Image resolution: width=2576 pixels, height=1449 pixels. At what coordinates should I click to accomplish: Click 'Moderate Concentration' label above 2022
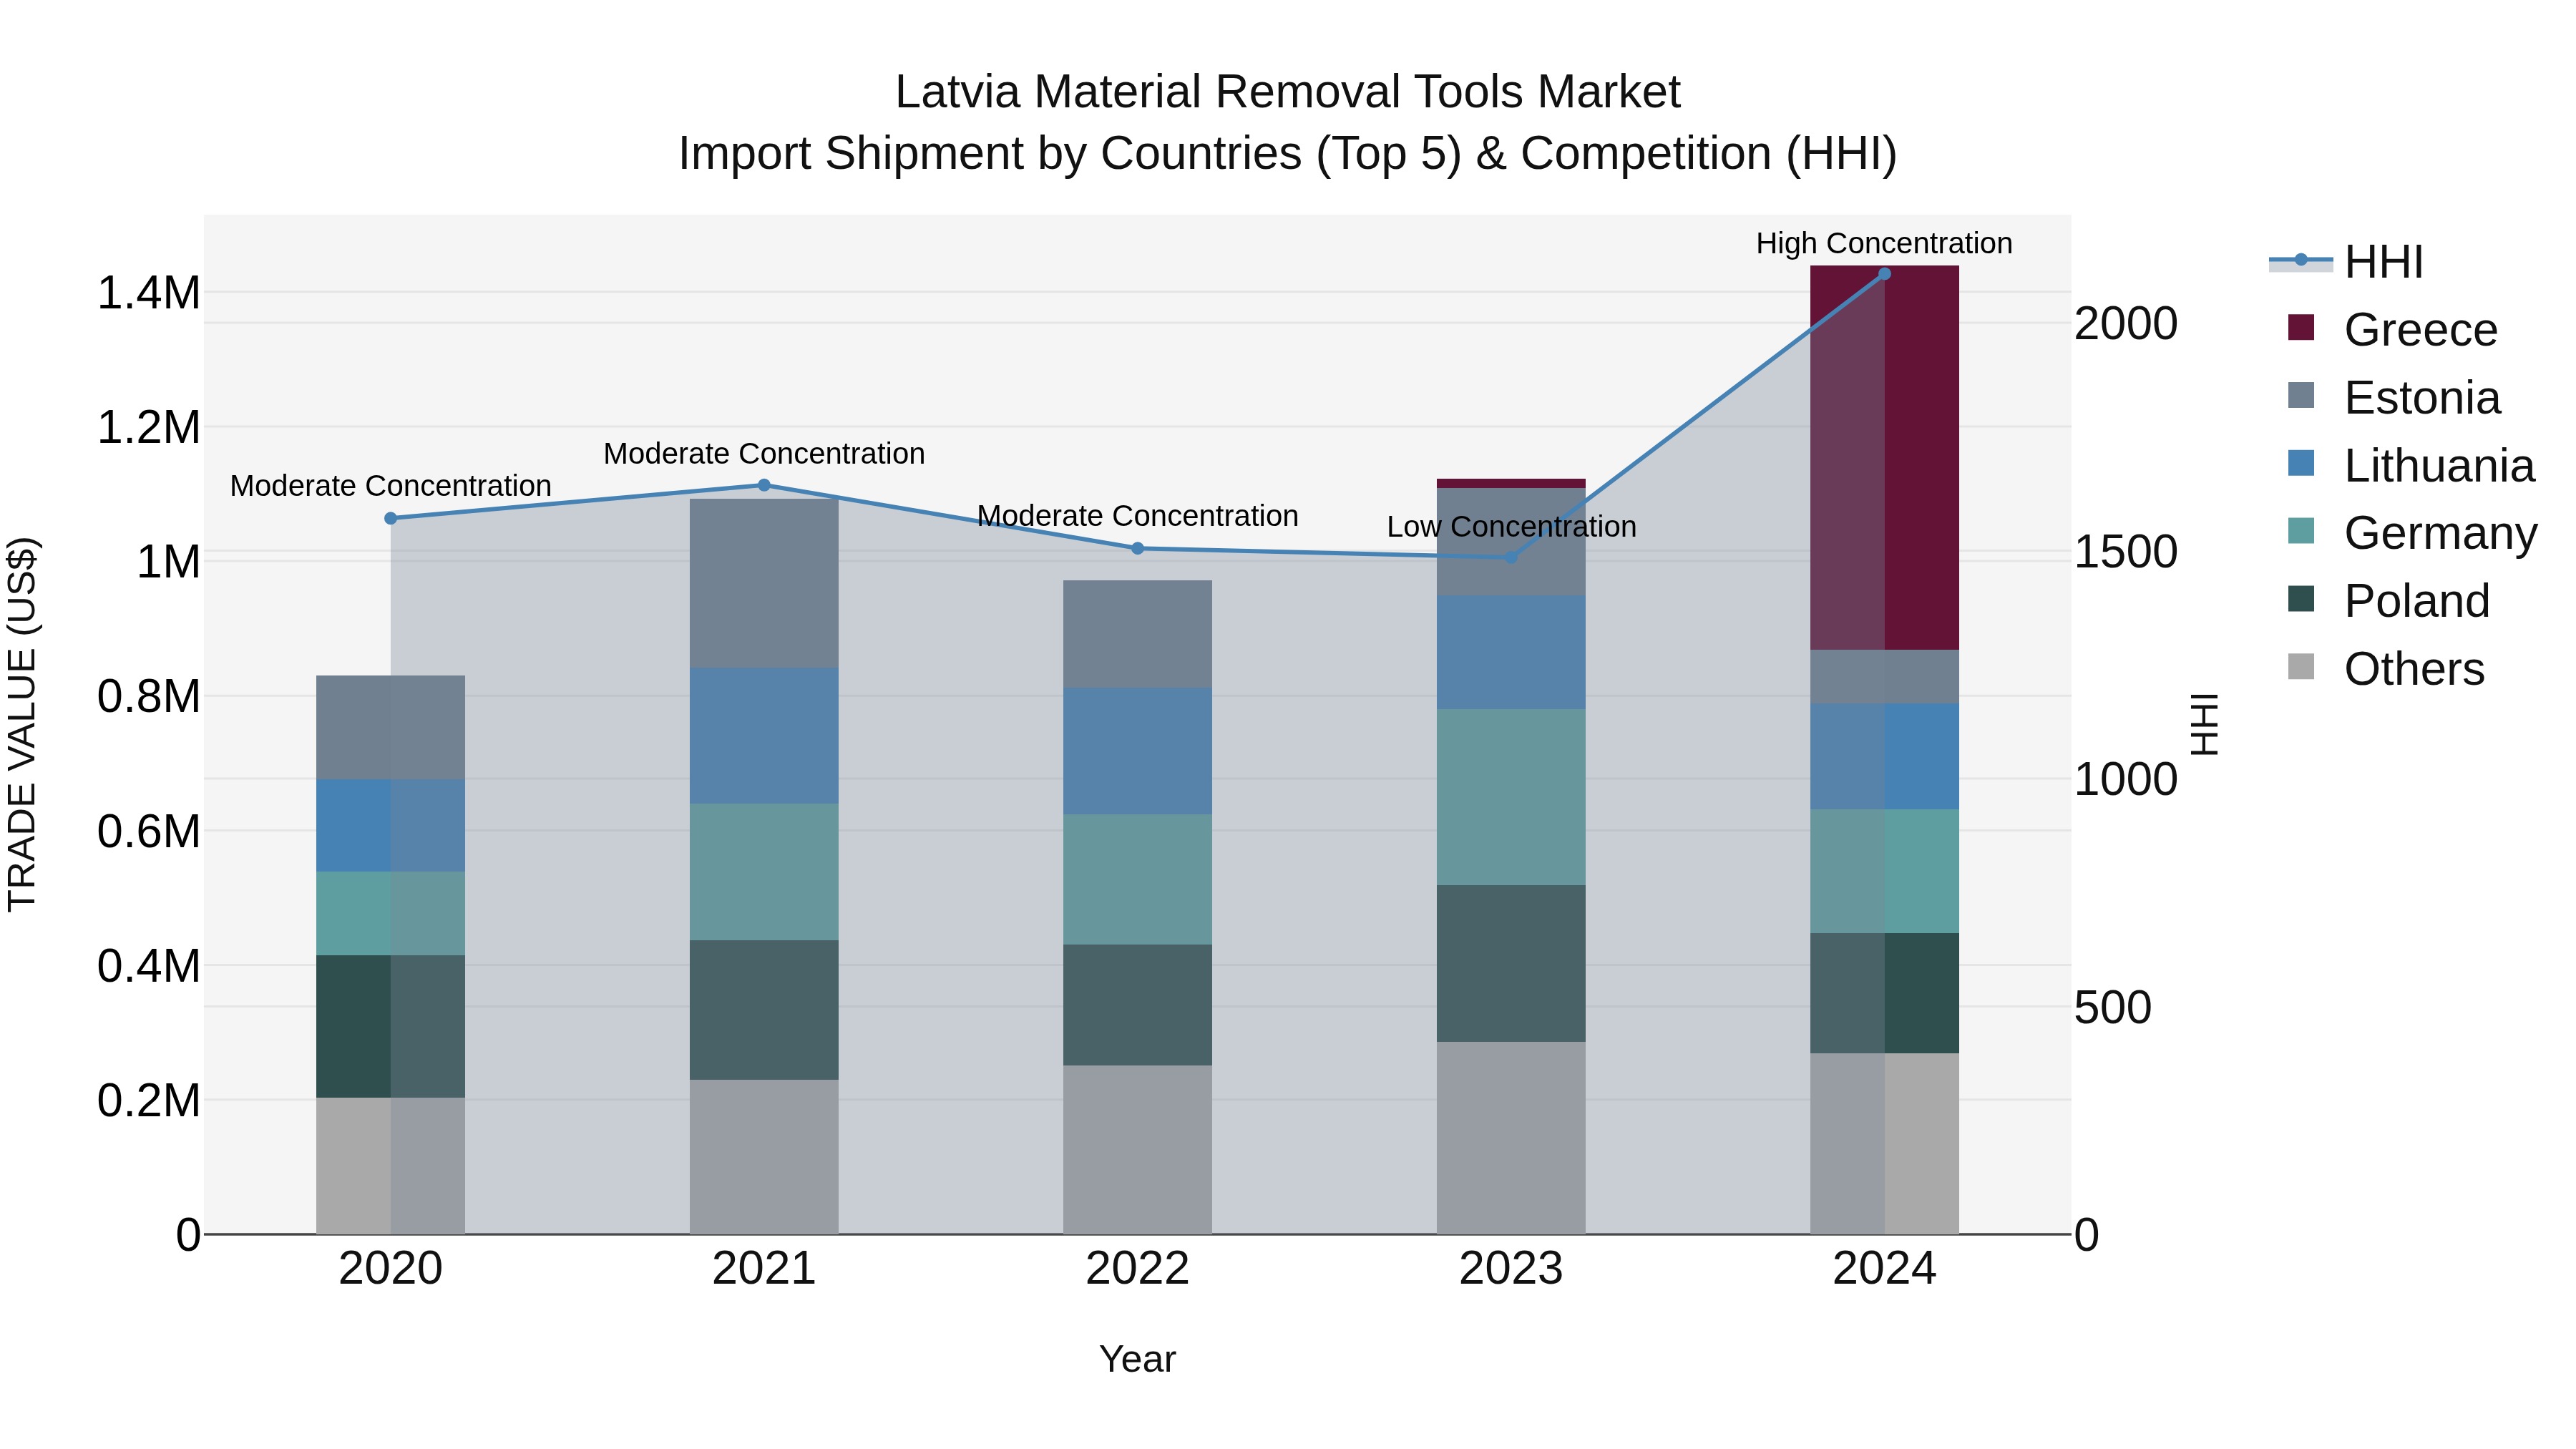[1137, 515]
